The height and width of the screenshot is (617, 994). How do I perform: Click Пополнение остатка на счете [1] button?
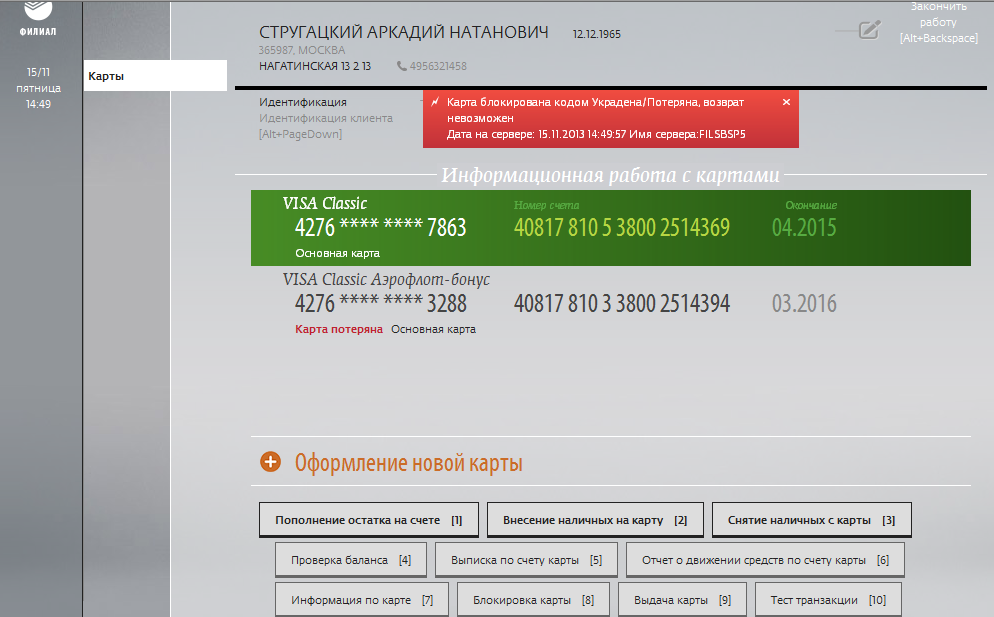(x=369, y=520)
